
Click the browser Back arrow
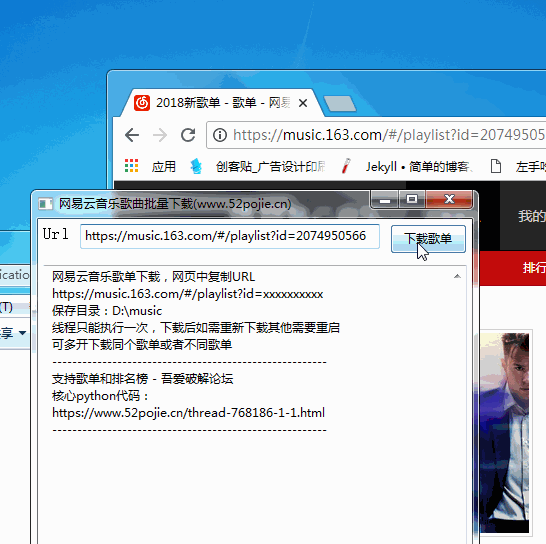coord(132,135)
